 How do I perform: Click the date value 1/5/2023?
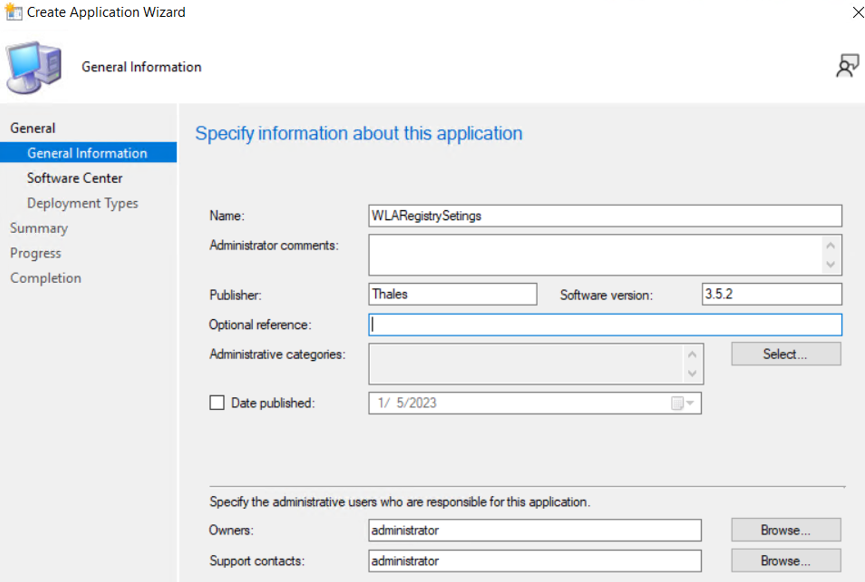point(407,403)
